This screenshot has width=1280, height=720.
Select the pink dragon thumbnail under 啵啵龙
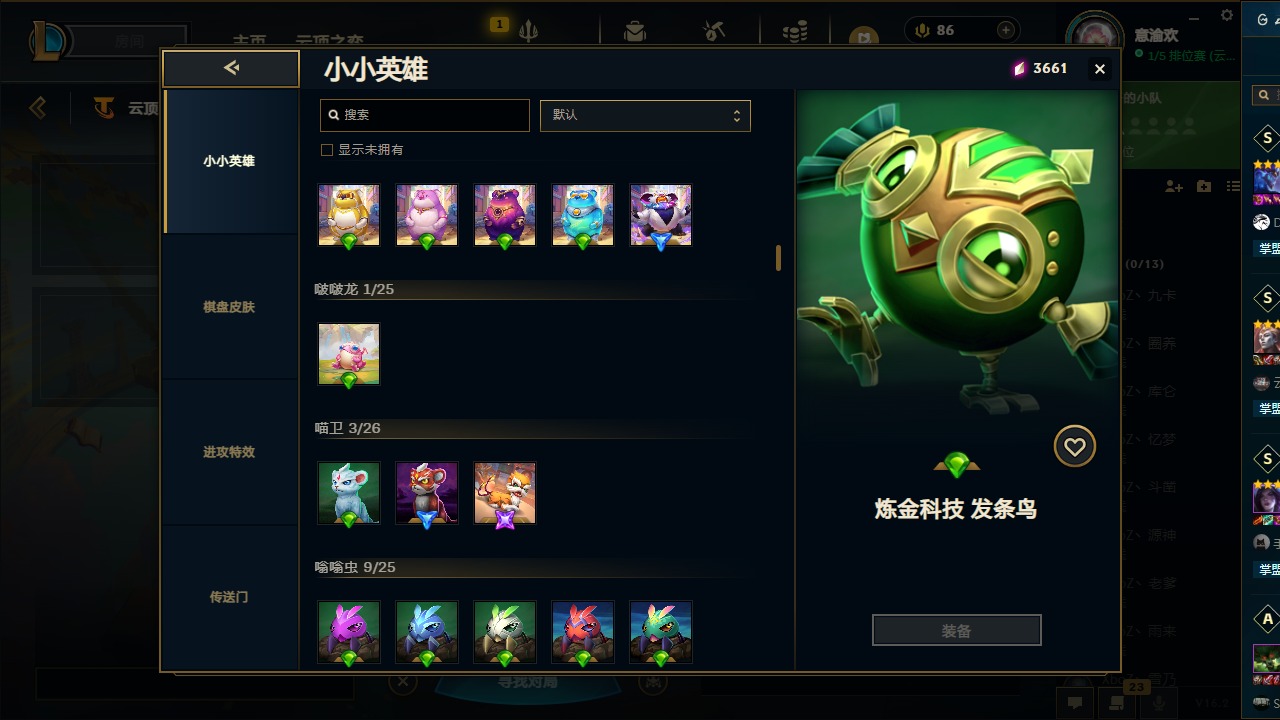pos(349,354)
